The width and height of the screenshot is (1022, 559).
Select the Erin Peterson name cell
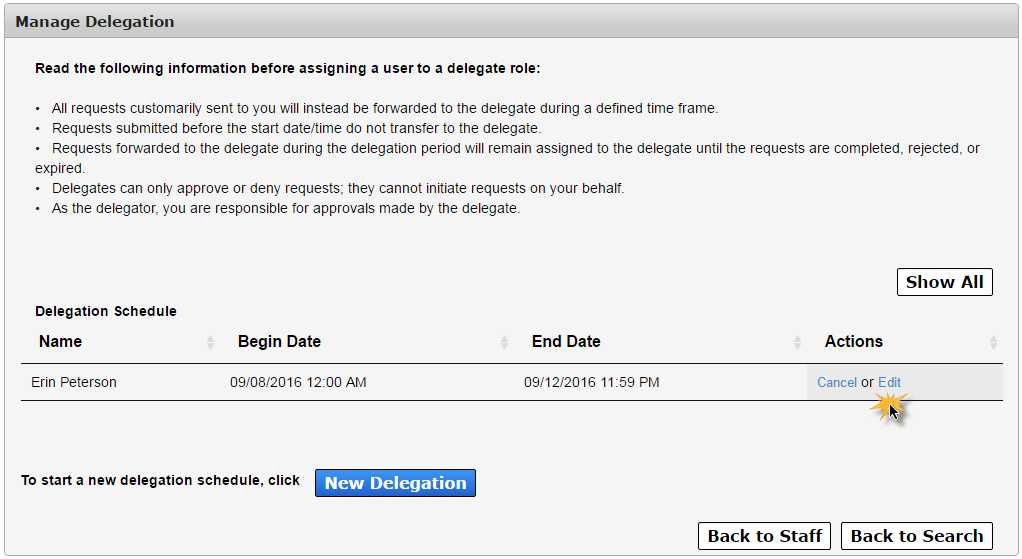click(74, 382)
